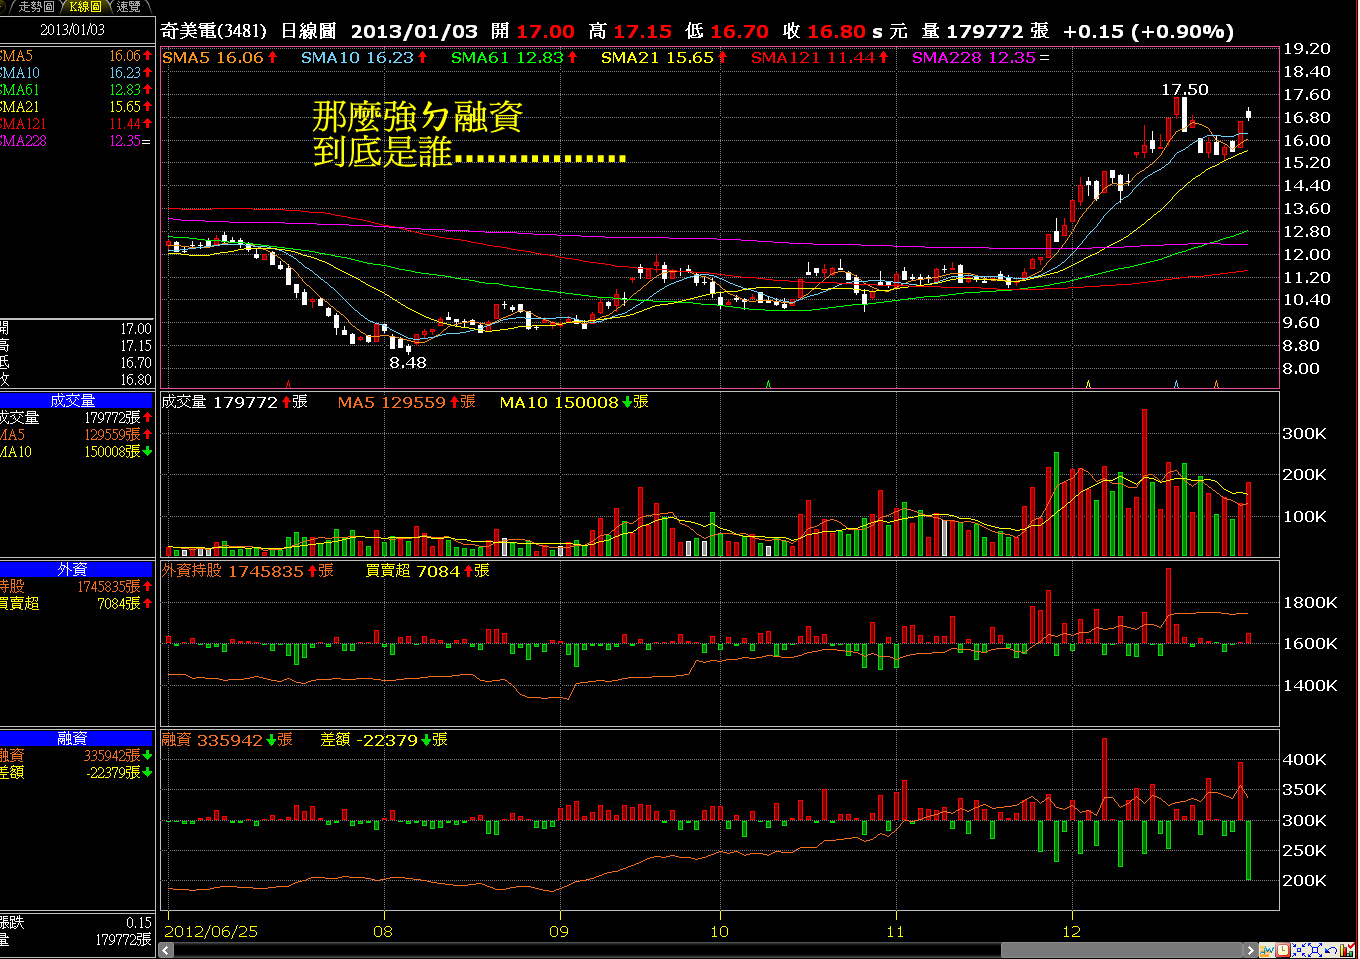Screen dimensions: 1360x959
Task: Click the blue triangle marker on price chart
Action: tap(1176, 383)
